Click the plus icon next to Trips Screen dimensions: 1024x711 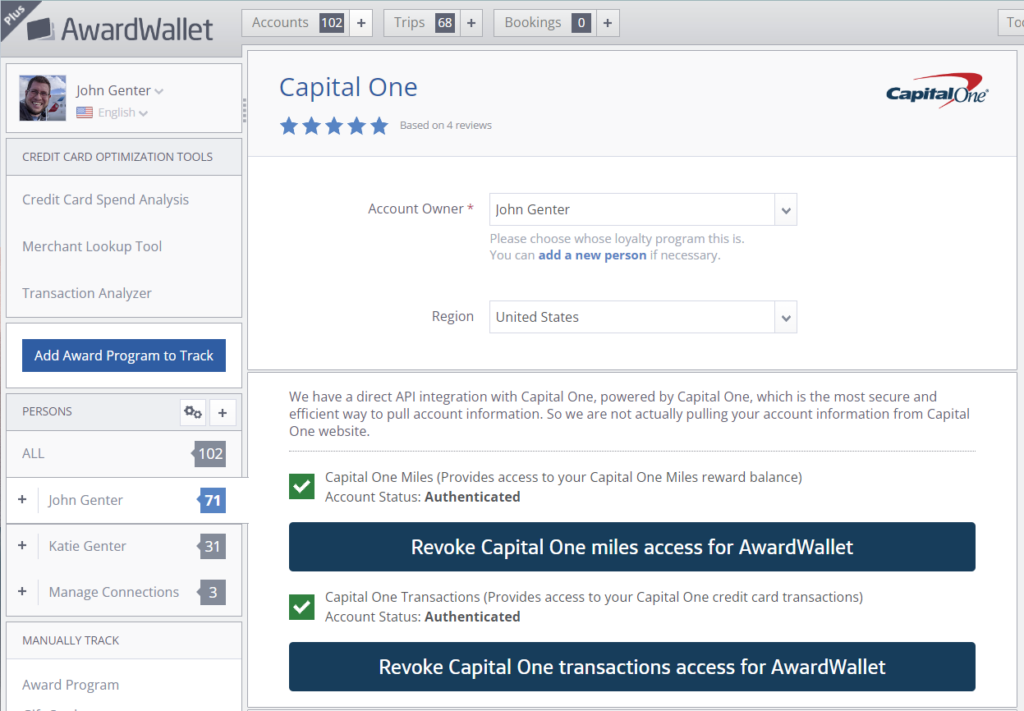pyautogui.click(x=470, y=22)
